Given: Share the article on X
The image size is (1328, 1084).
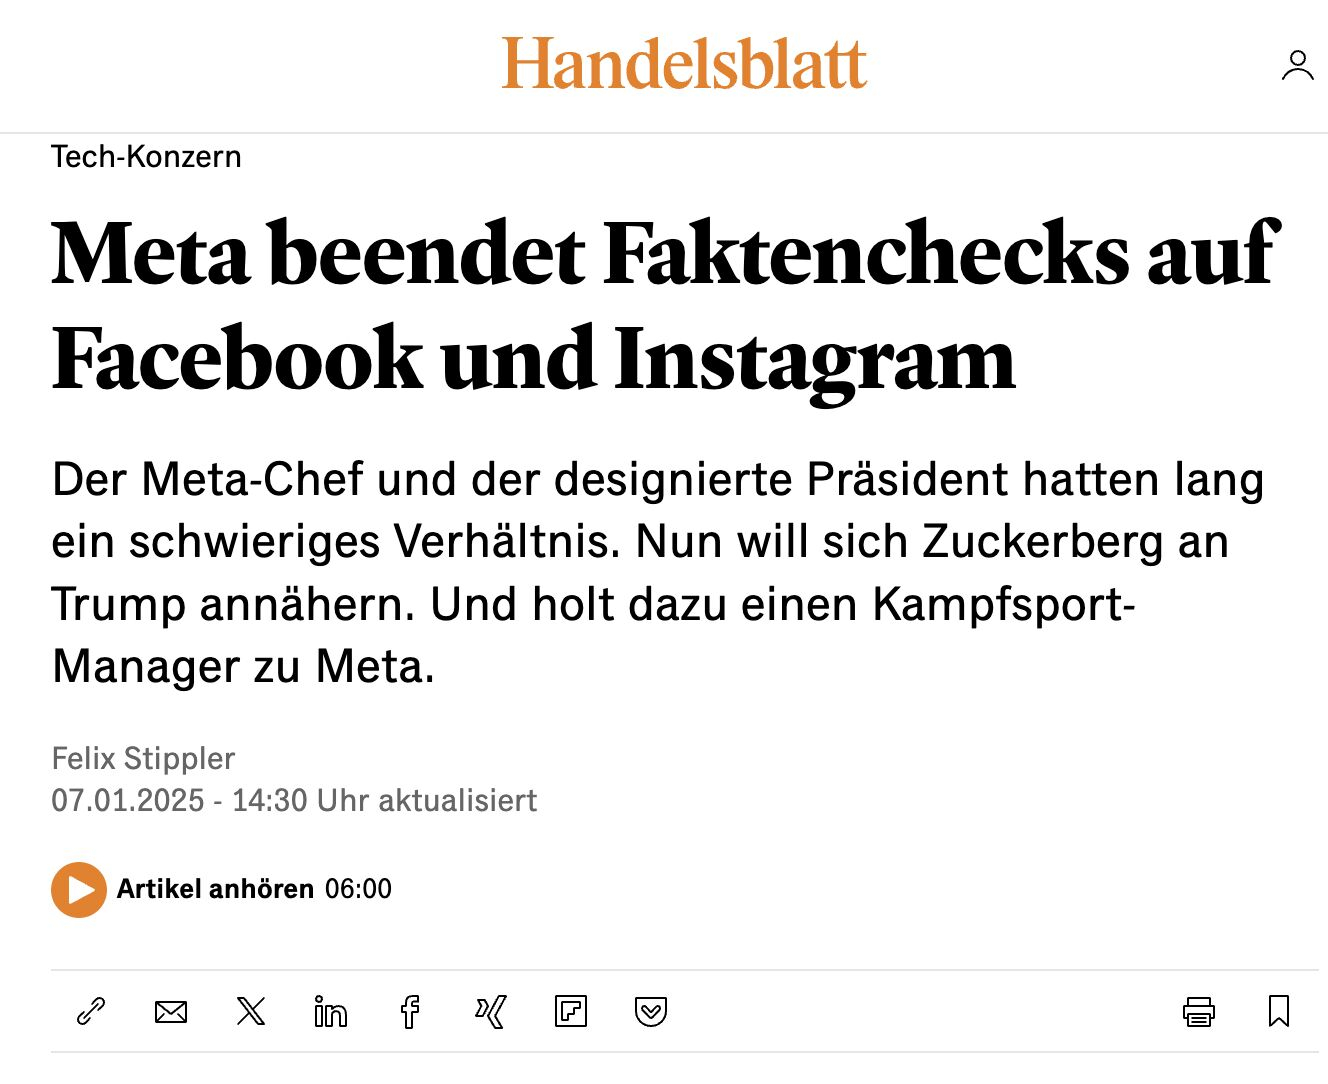Looking at the screenshot, I should pos(251,1012).
